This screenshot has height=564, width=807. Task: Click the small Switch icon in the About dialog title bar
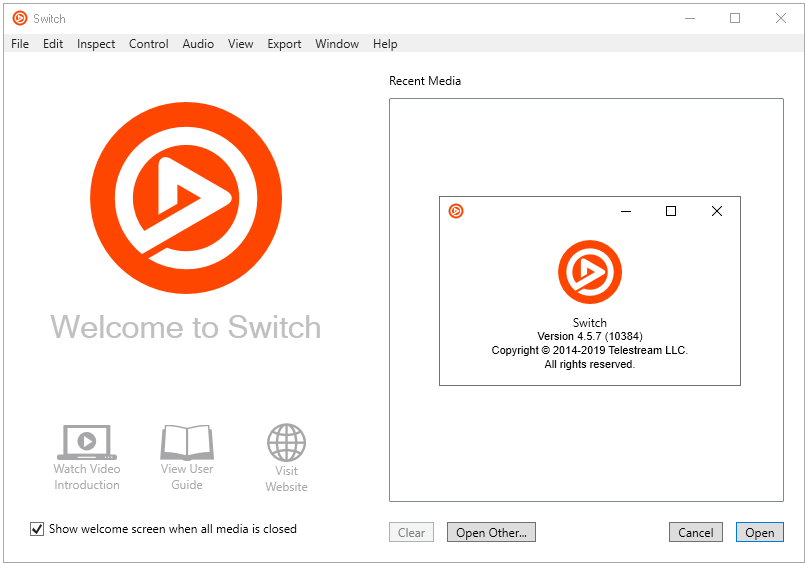pos(456,211)
